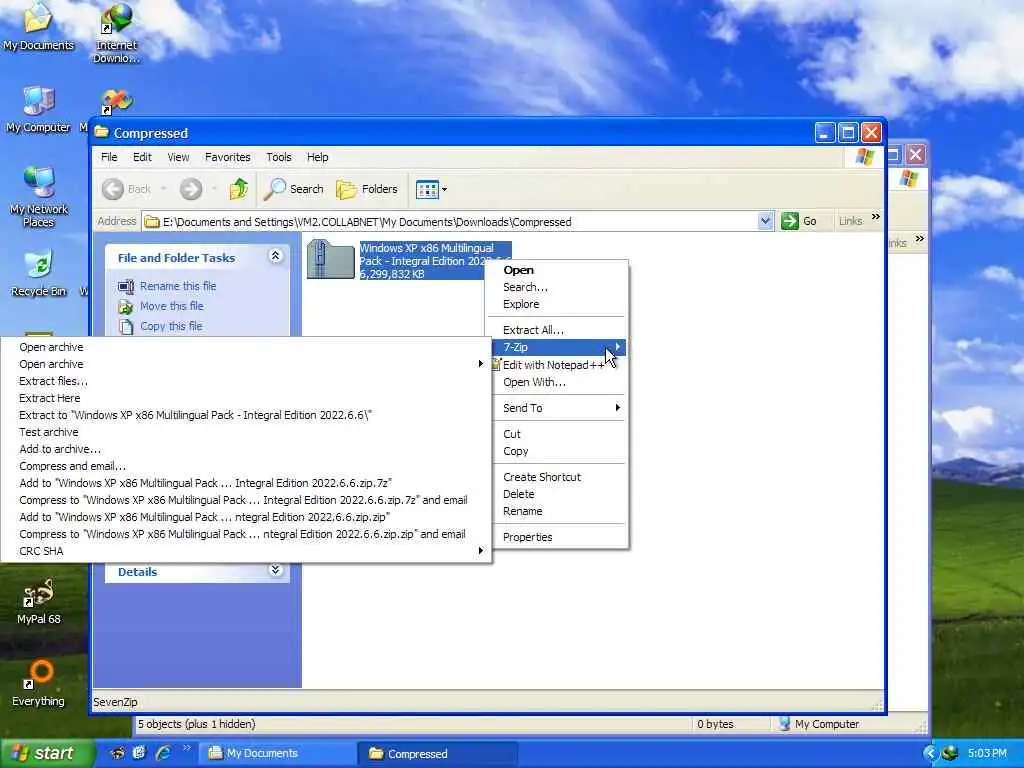The width and height of the screenshot is (1024, 768).
Task: Choose Compress and email... in 7-Zip submenu
Action: [246, 466]
